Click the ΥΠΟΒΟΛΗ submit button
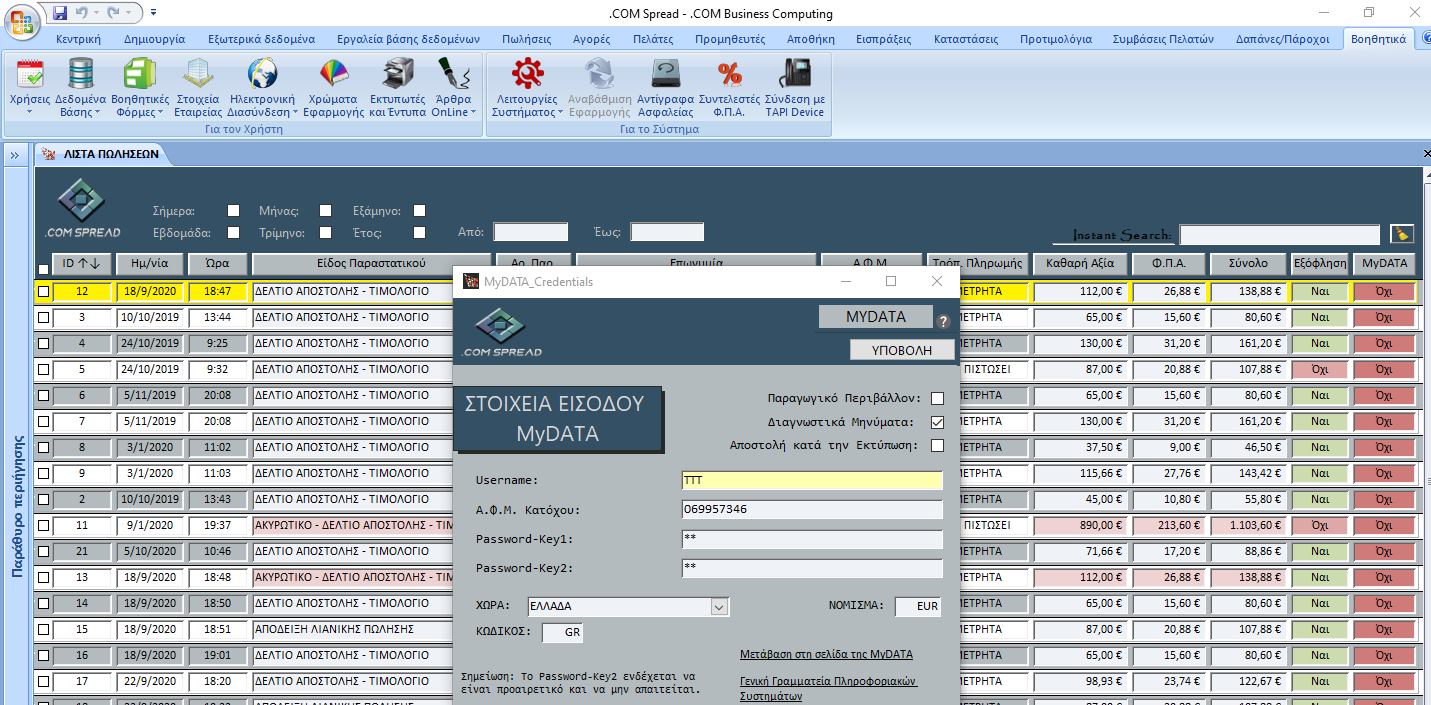Screen dimensions: 1431x705 coord(902,350)
